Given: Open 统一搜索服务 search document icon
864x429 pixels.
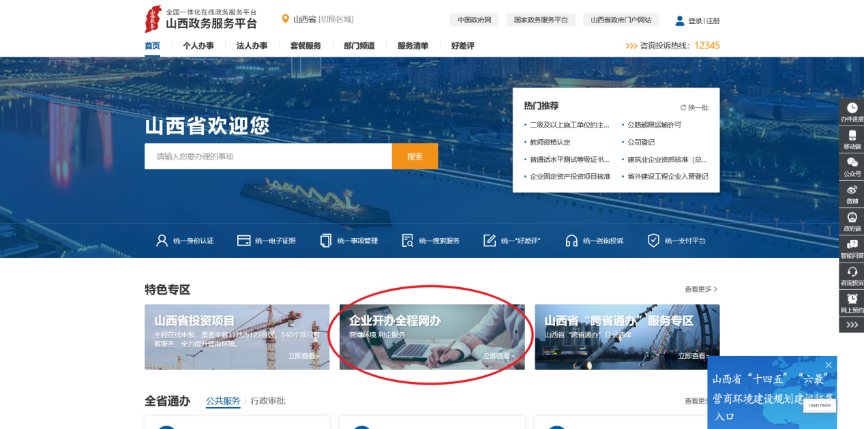Looking at the screenshot, I should click(407, 241).
